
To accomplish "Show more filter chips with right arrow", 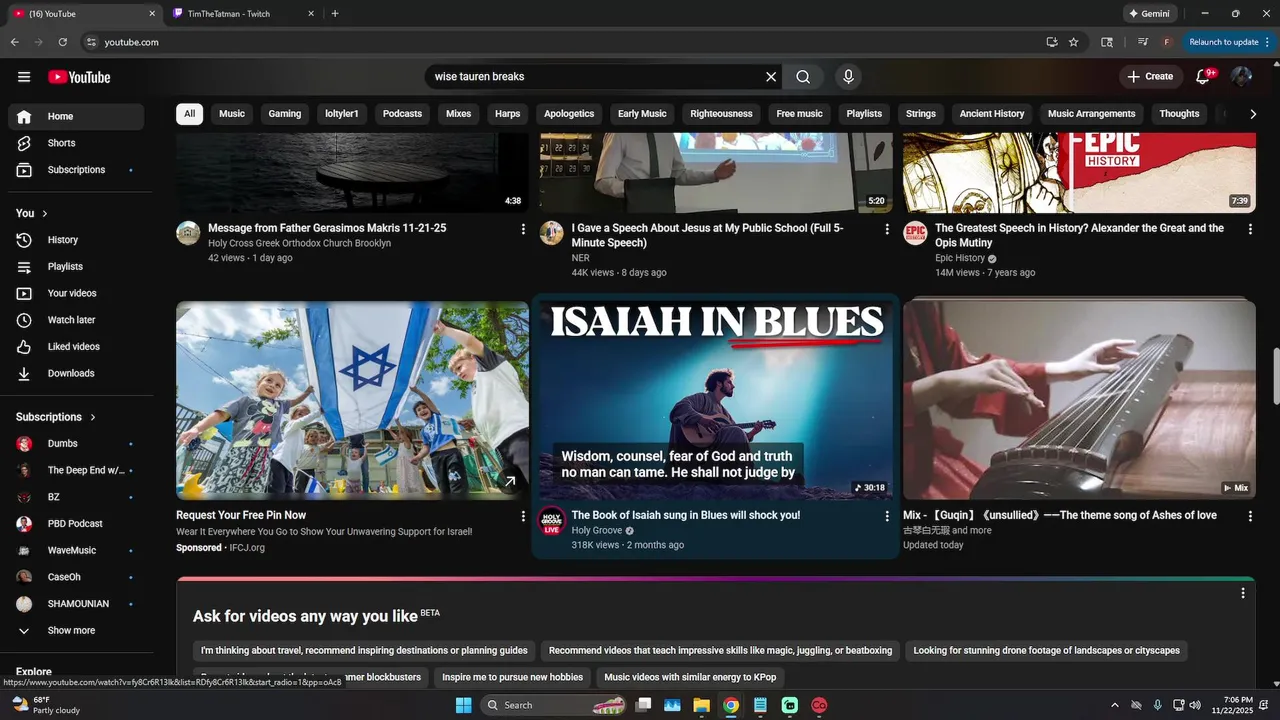I will click(x=1253, y=114).
